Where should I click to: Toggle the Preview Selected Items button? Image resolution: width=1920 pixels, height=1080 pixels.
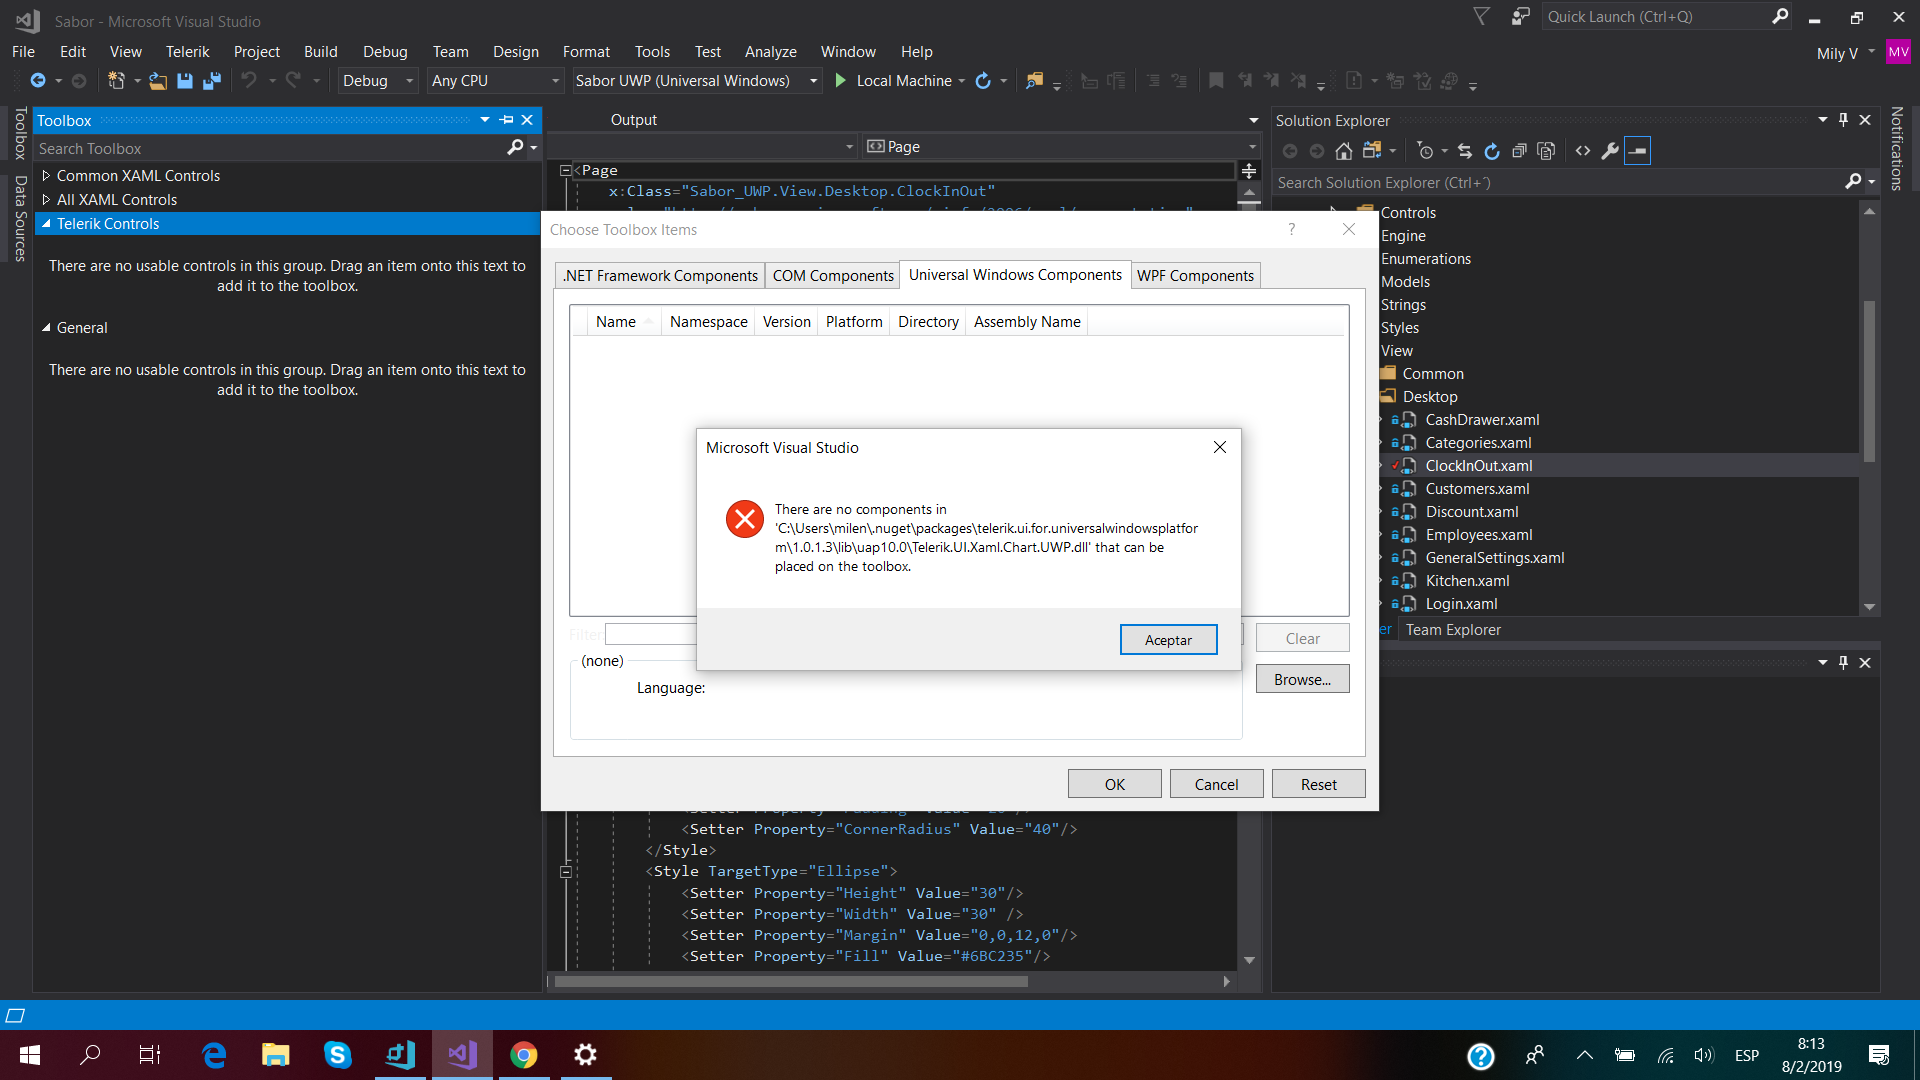tap(1637, 151)
